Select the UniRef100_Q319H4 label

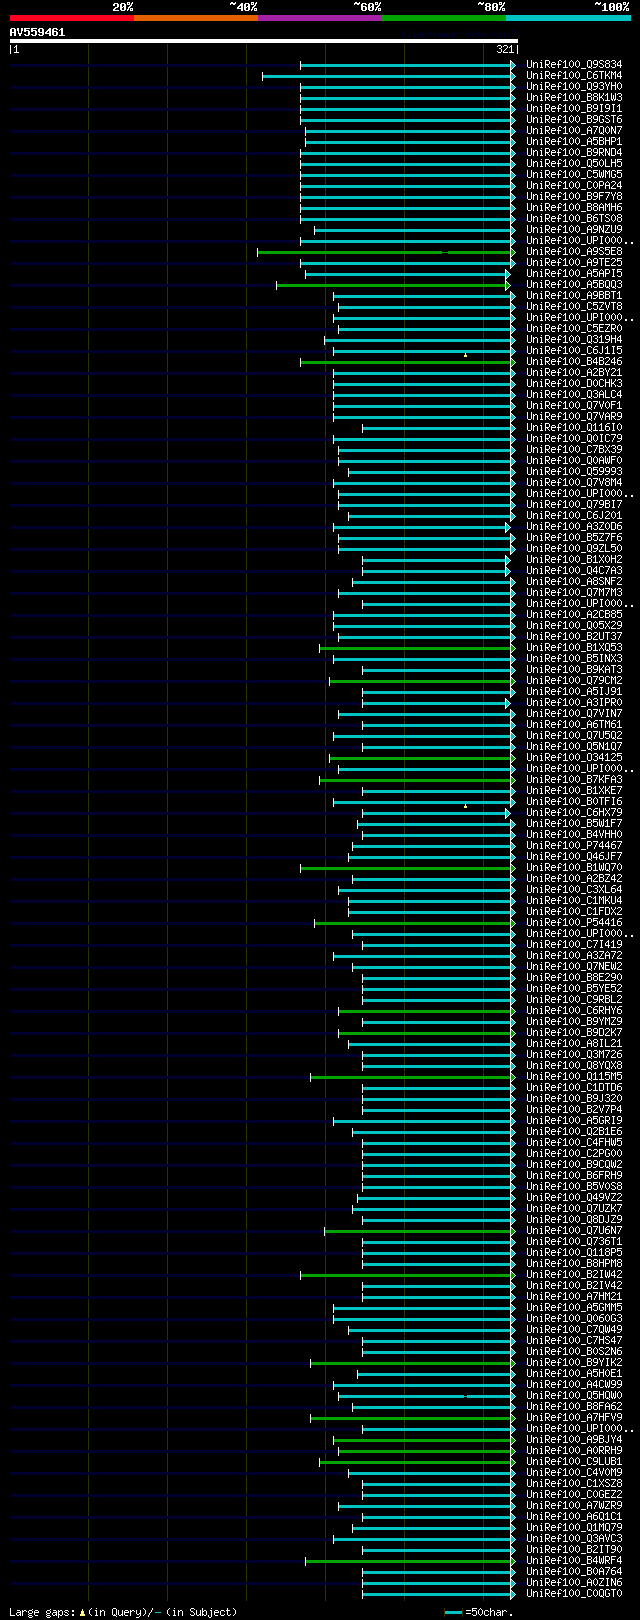(x=574, y=340)
